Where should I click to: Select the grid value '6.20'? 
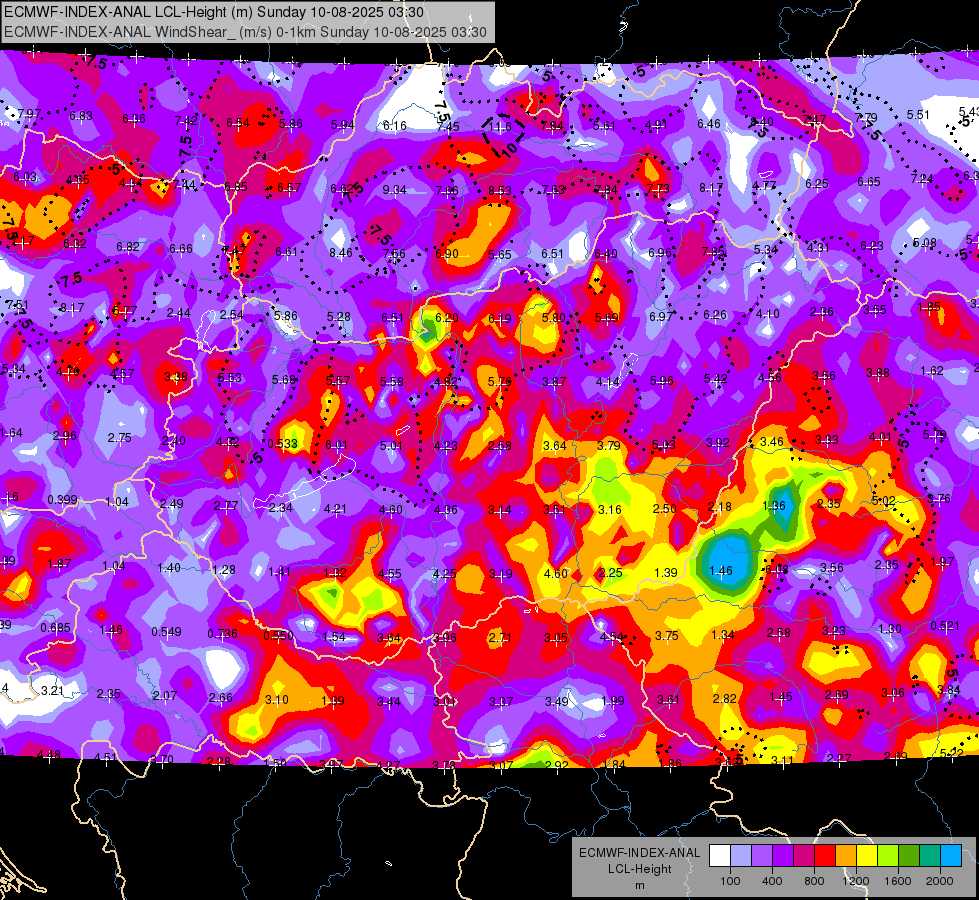coord(446,317)
